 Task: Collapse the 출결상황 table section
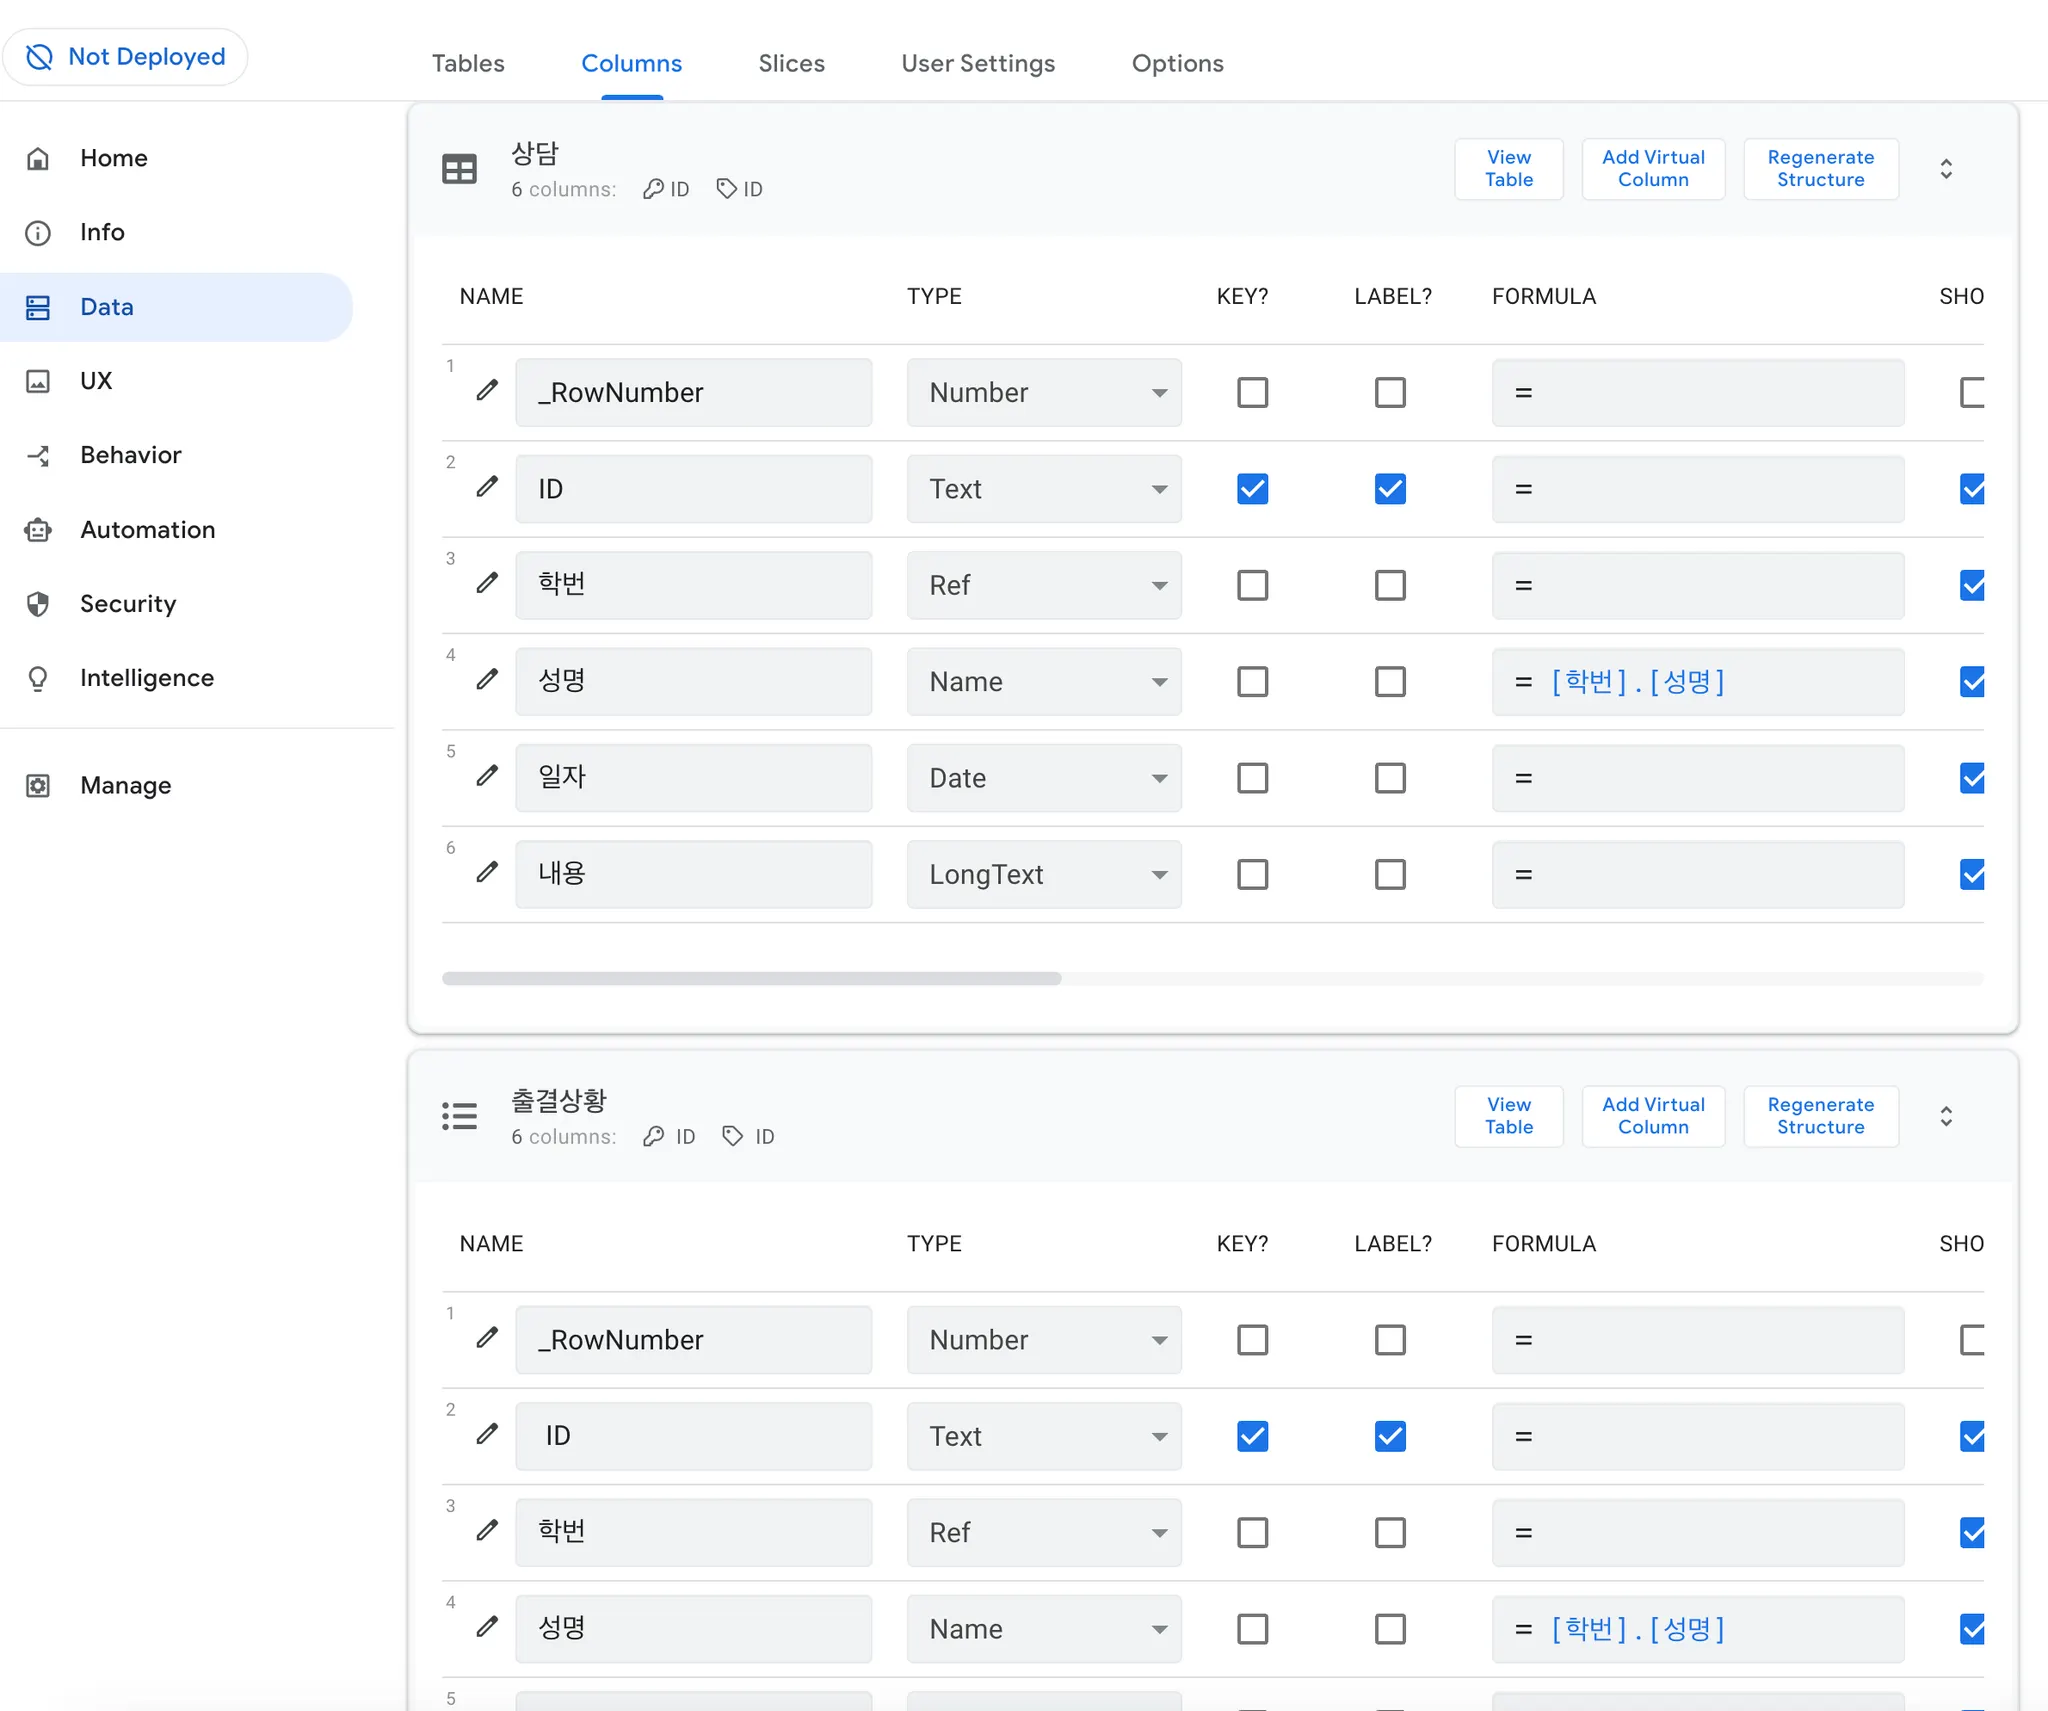(1945, 1116)
